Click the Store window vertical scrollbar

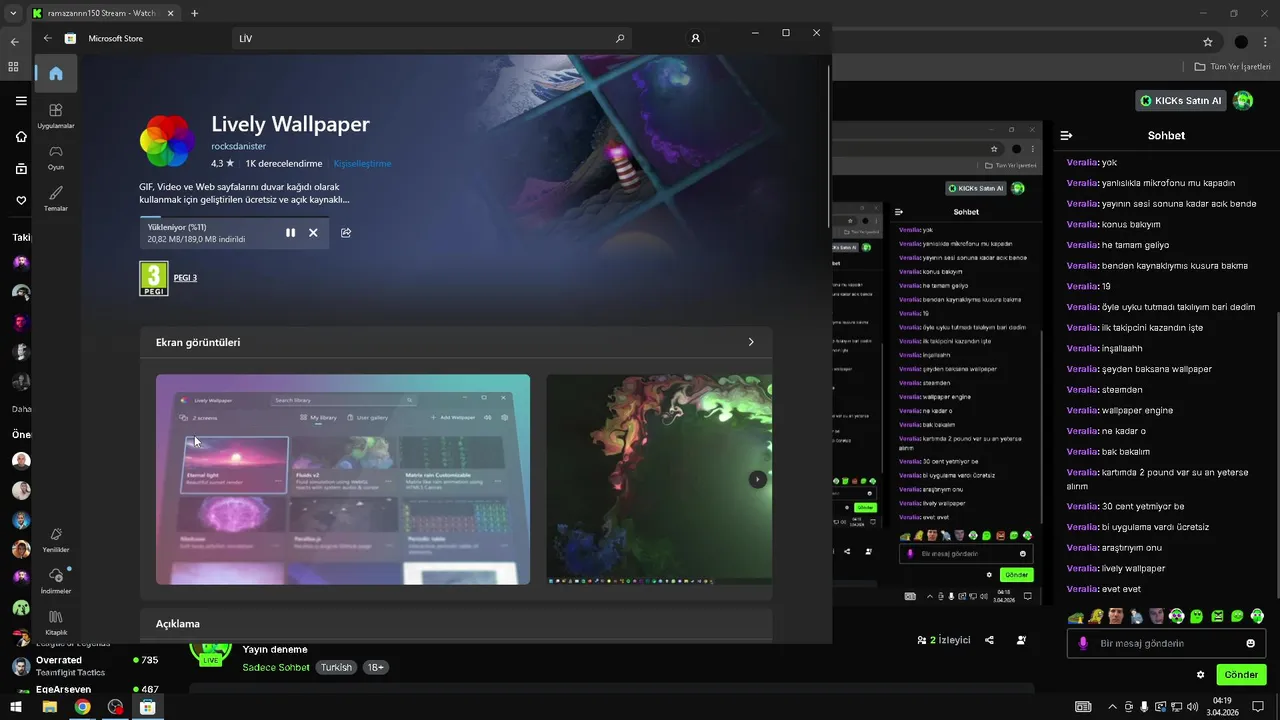829,145
